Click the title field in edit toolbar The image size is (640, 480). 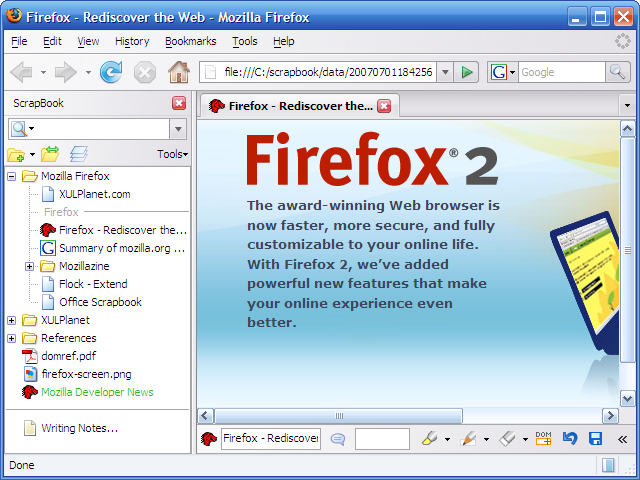pyautogui.click(x=271, y=439)
